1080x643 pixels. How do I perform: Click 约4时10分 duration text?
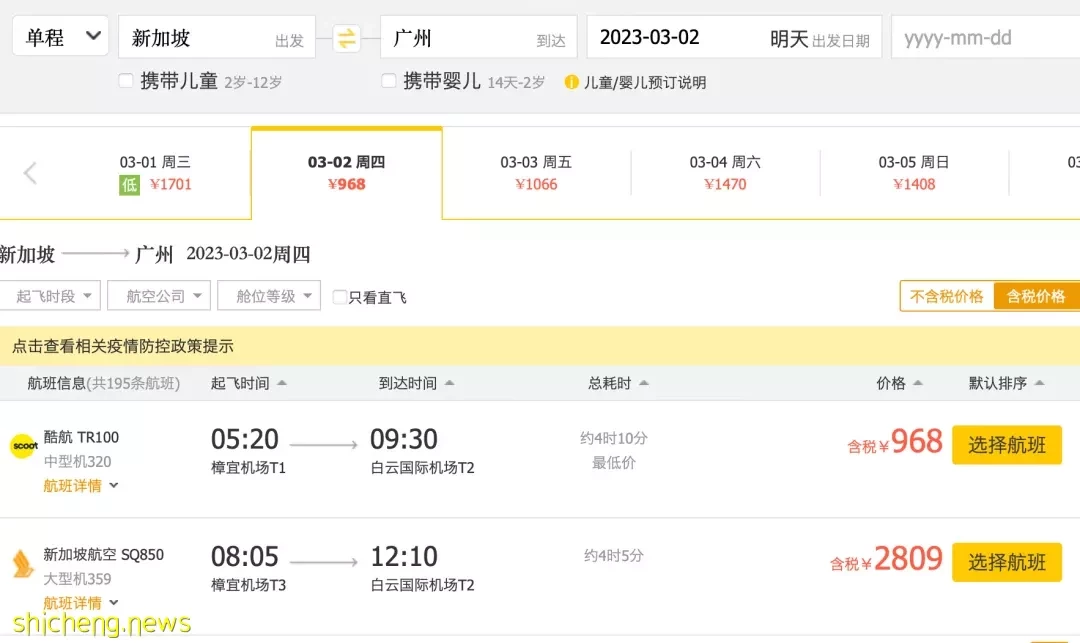click(x=614, y=438)
